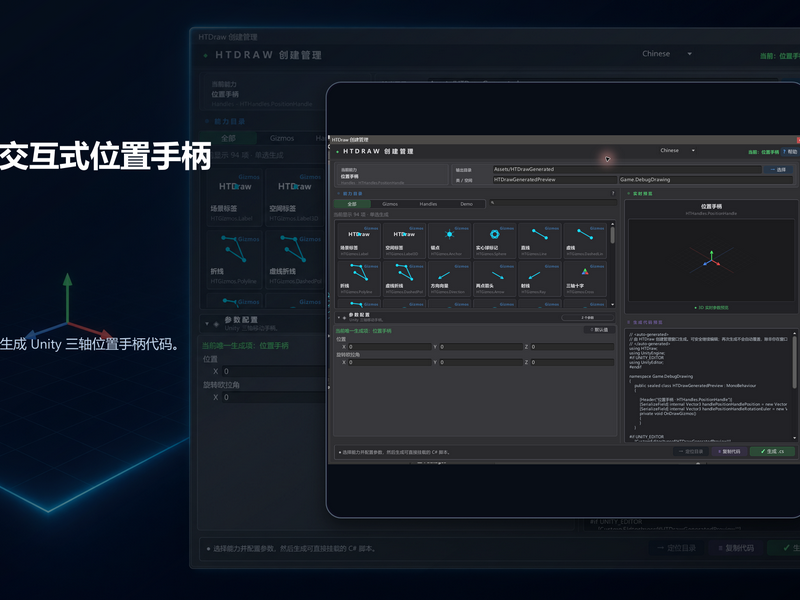Select the 虚线折线 DashedPolyline card in front window
Screen dimensions: 800x600
click(404, 279)
